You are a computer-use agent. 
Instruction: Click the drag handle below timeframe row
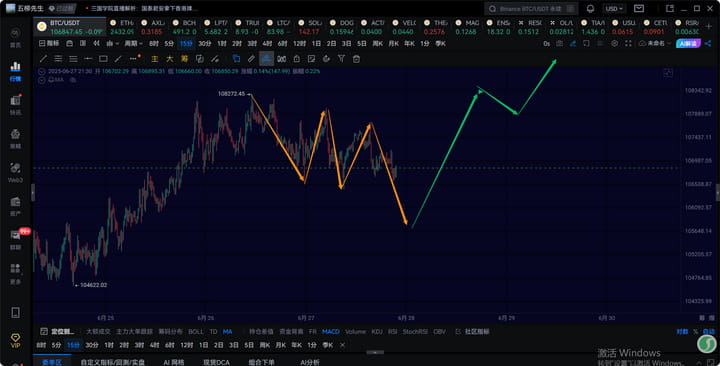pos(375,352)
